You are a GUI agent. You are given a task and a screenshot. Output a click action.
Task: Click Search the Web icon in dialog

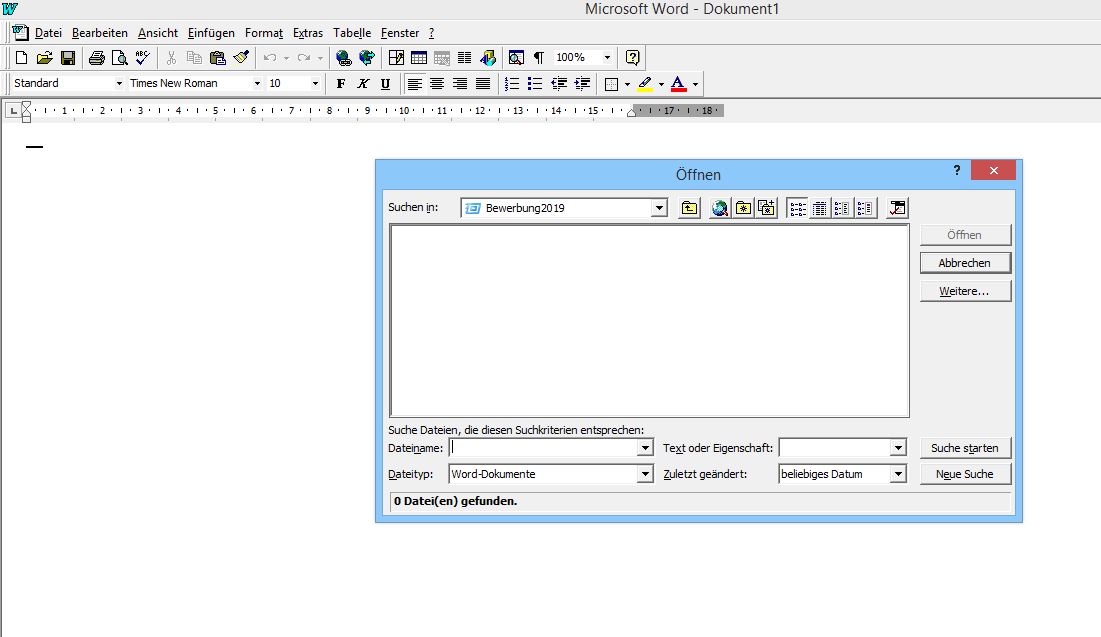720,208
